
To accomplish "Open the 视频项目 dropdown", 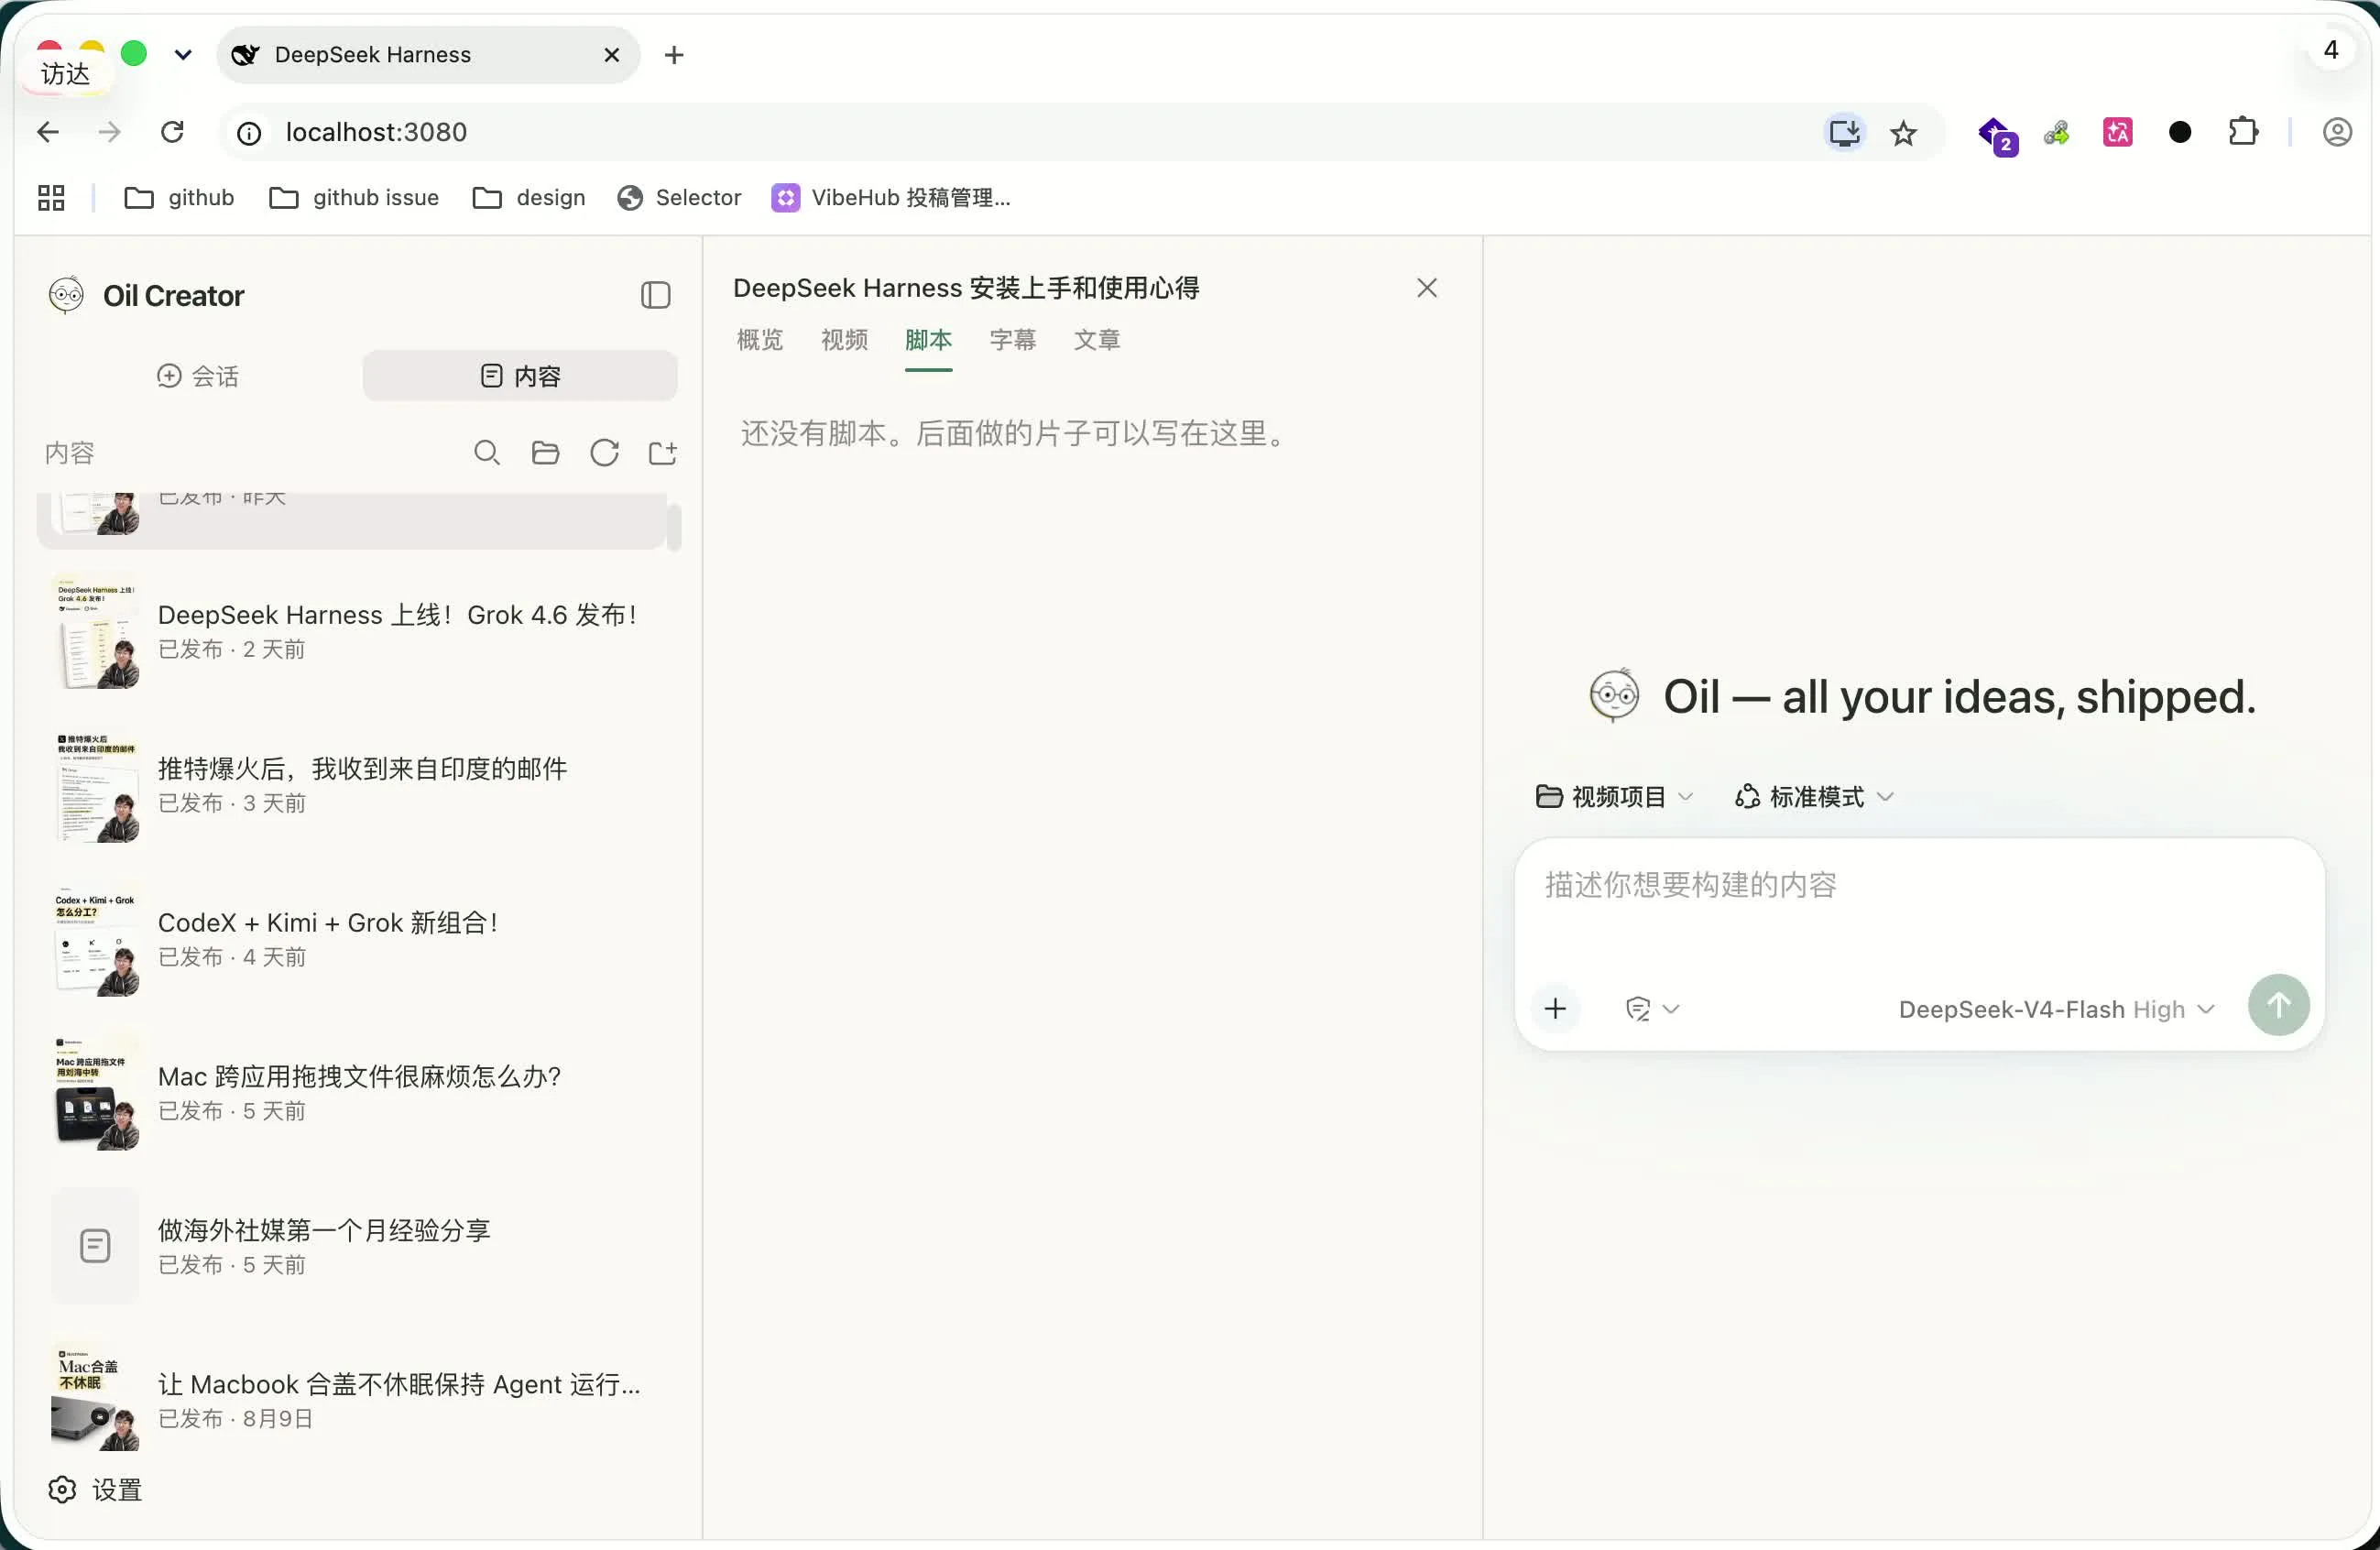I will [1615, 796].
